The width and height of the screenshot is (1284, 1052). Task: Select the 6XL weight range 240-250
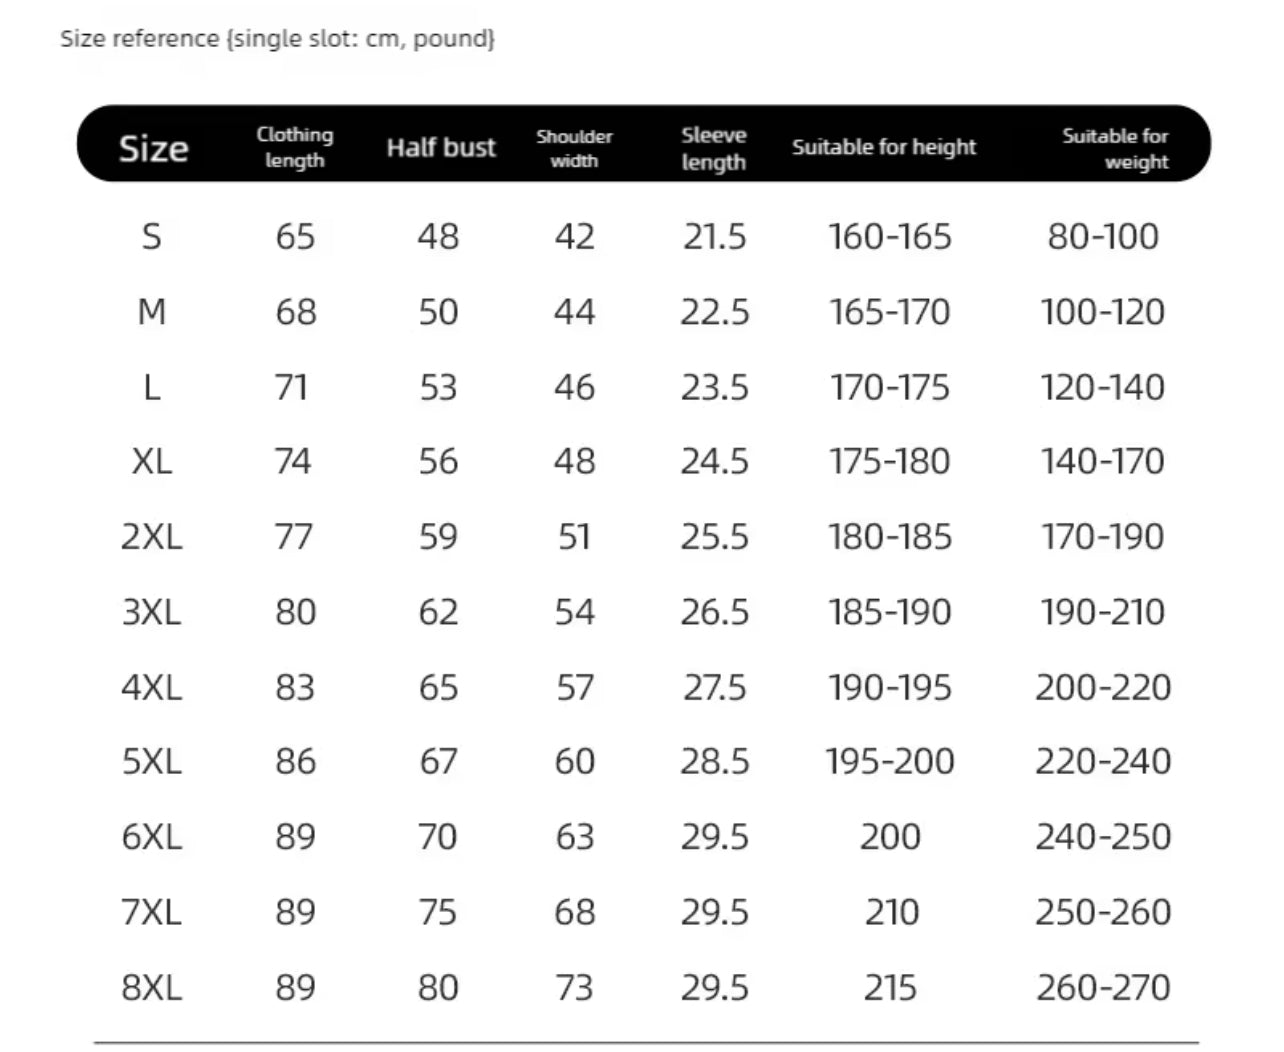(x=1102, y=837)
